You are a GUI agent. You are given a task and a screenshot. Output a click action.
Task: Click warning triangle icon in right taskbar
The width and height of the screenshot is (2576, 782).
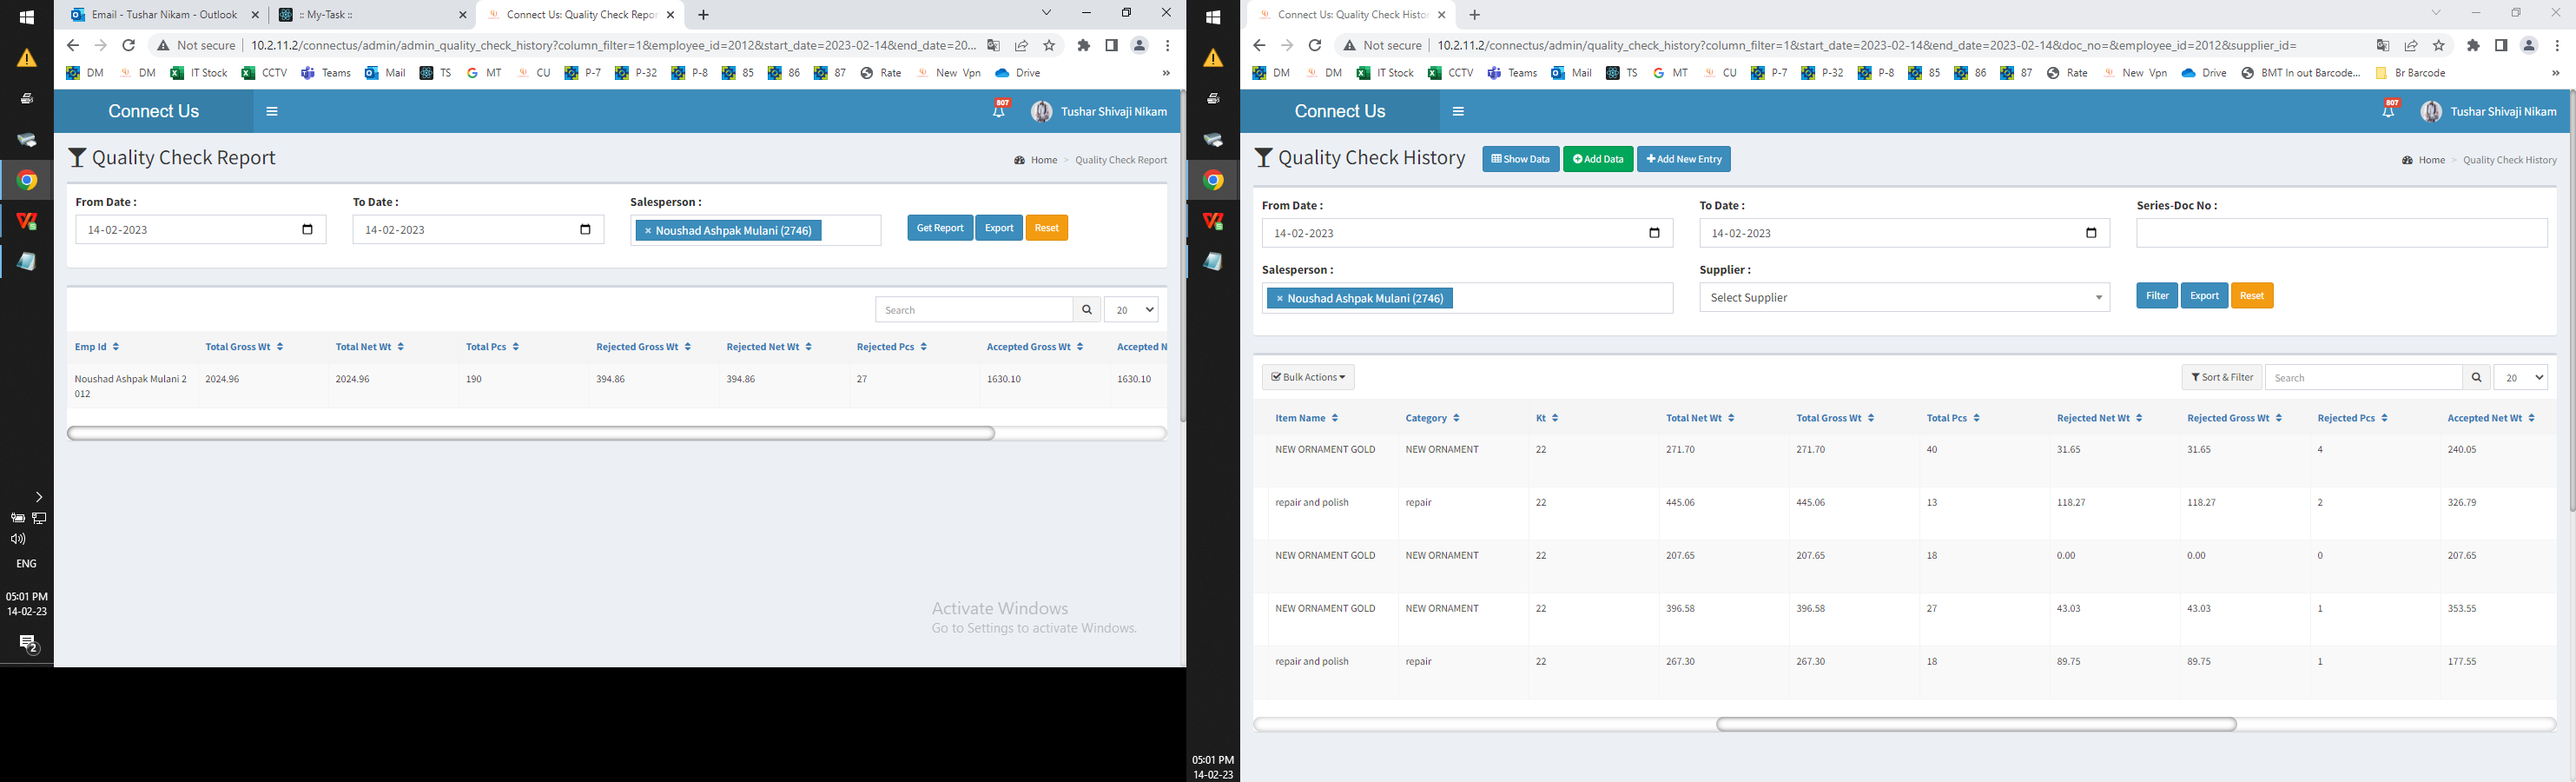click(x=1213, y=58)
